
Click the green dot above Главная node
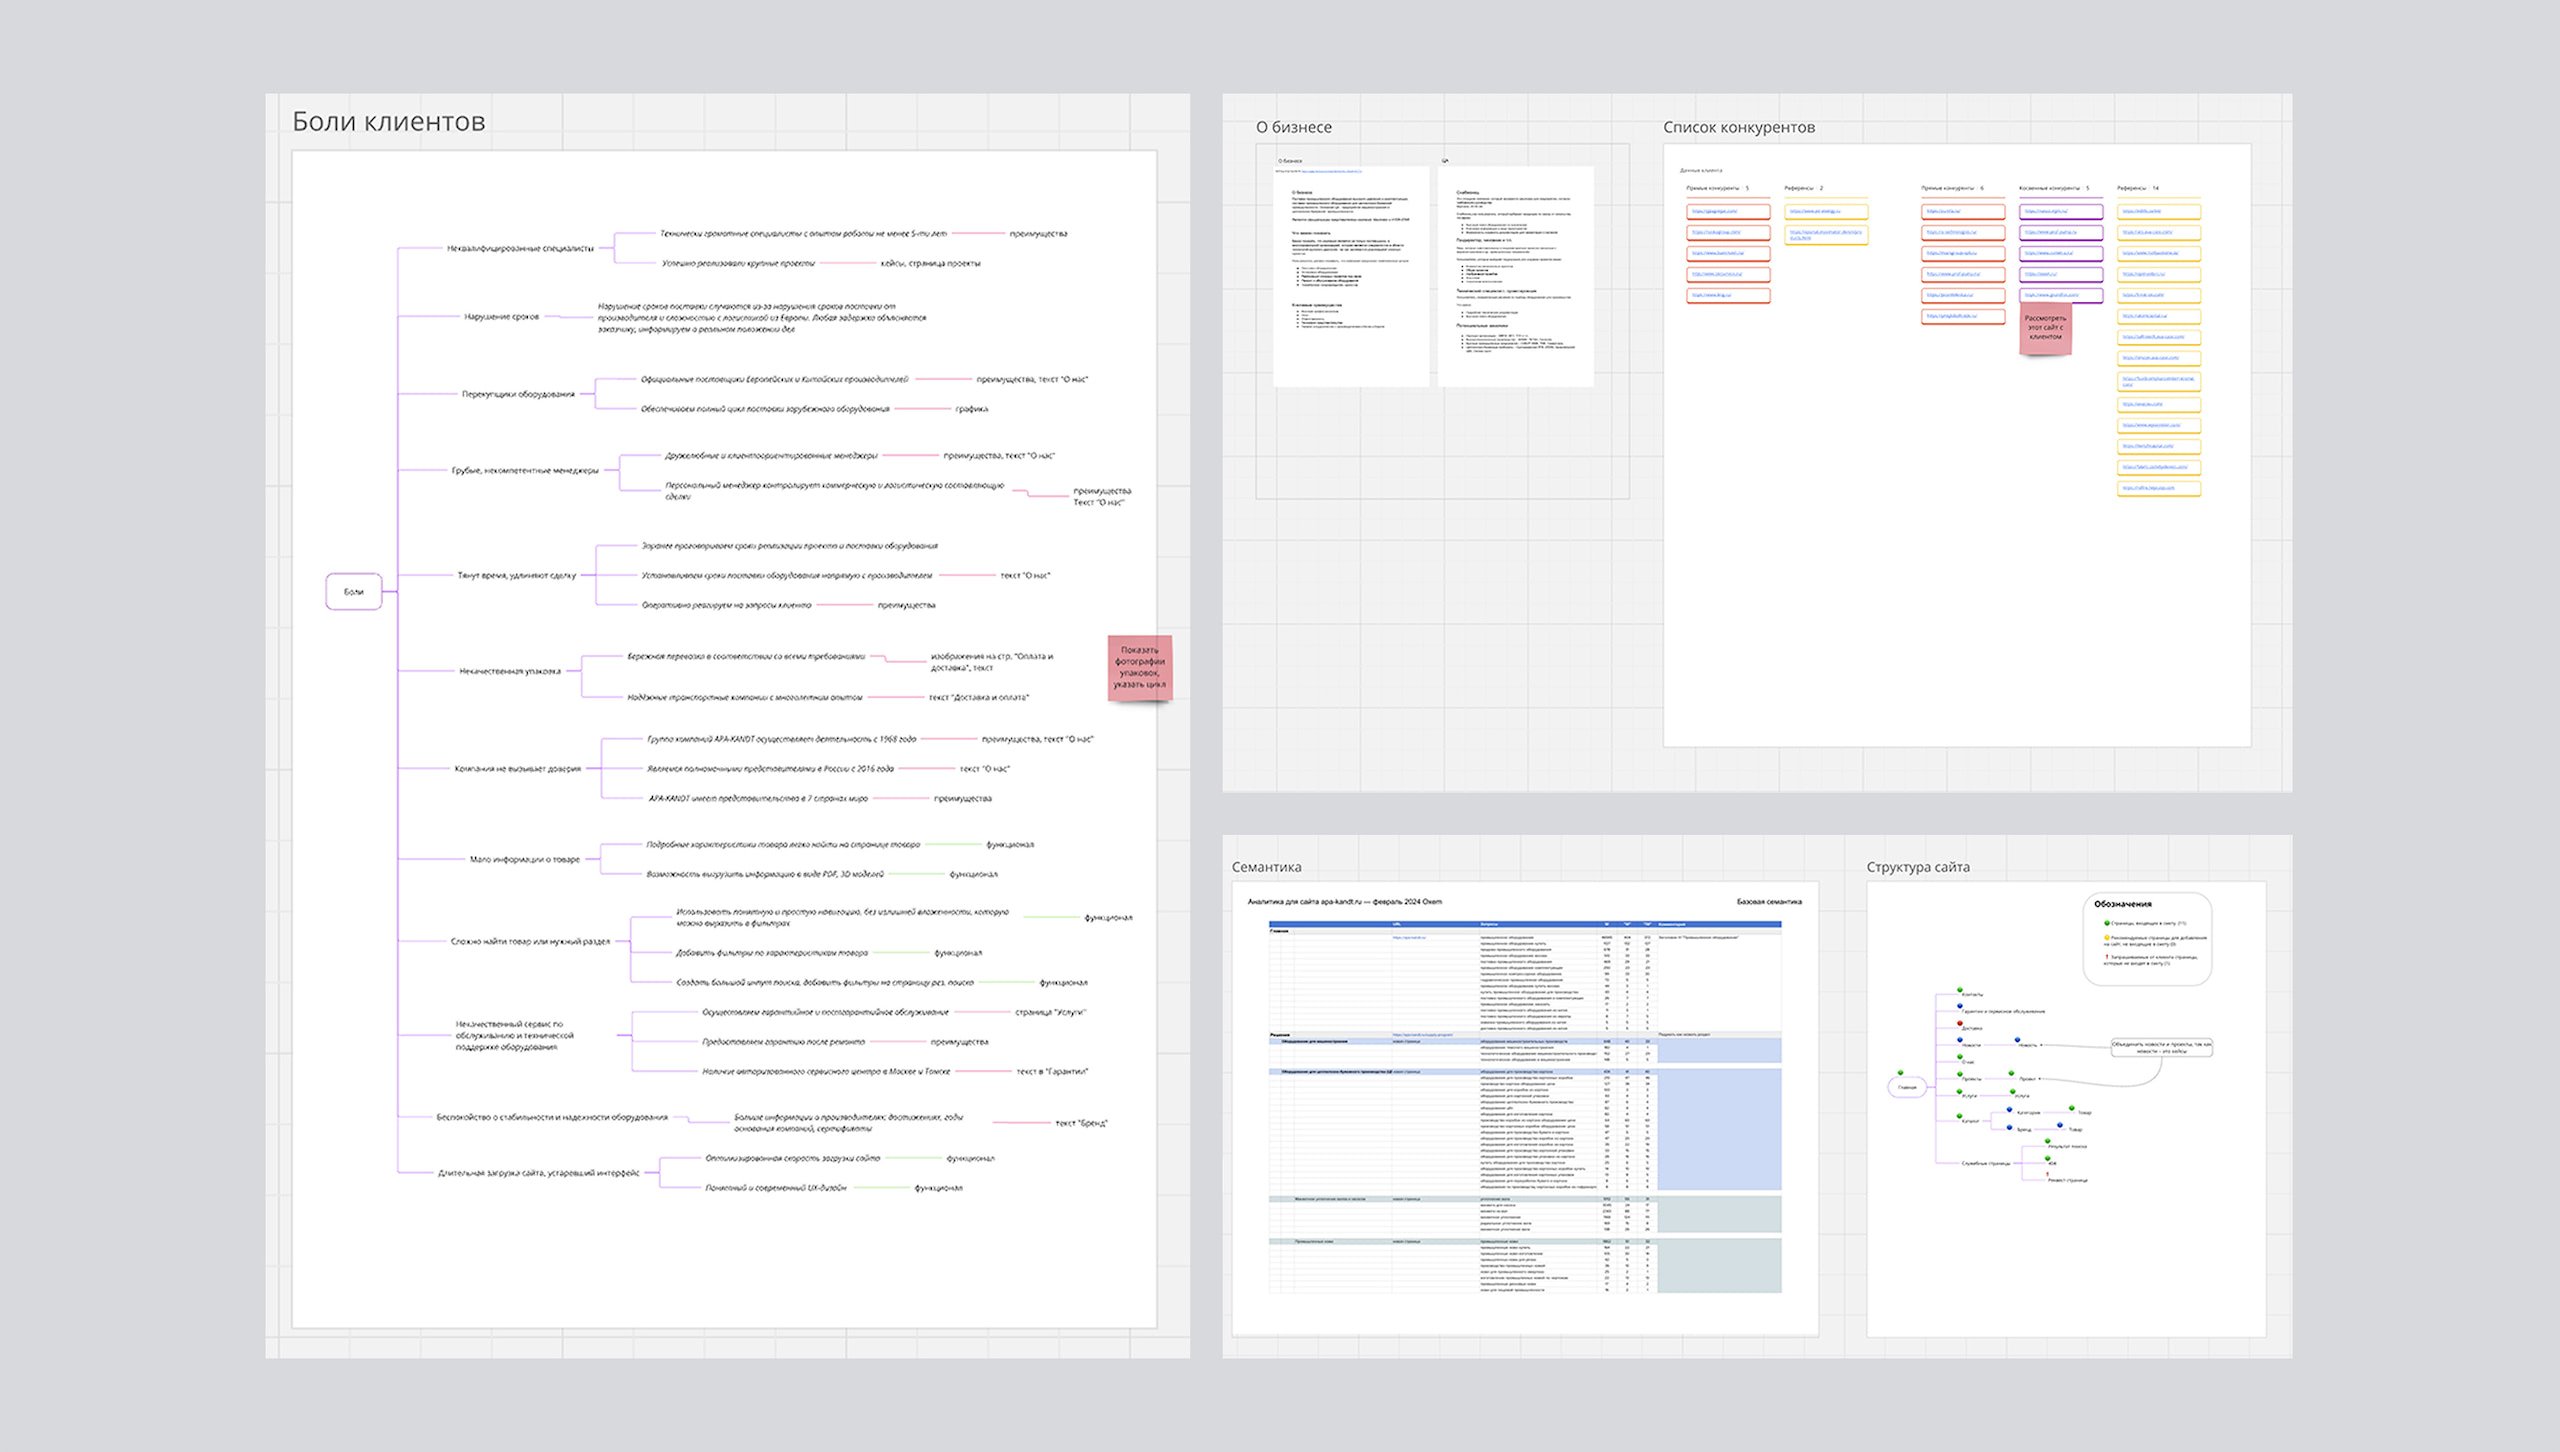click(x=1900, y=1073)
